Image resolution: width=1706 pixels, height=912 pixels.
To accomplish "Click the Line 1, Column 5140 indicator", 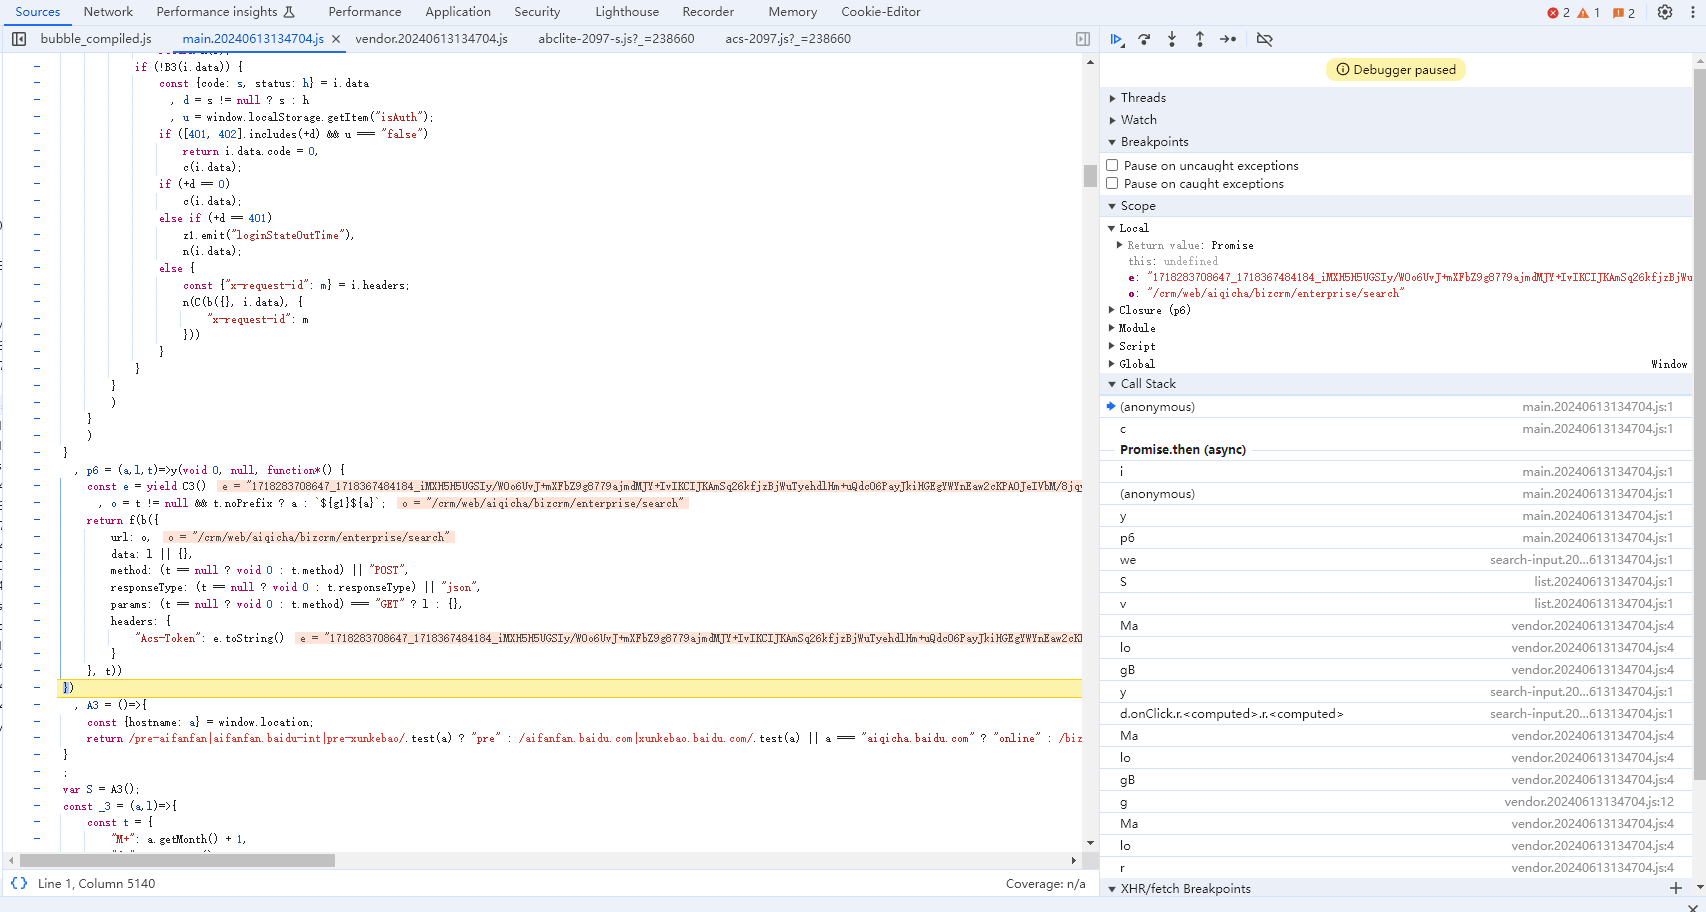I will tap(97, 883).
